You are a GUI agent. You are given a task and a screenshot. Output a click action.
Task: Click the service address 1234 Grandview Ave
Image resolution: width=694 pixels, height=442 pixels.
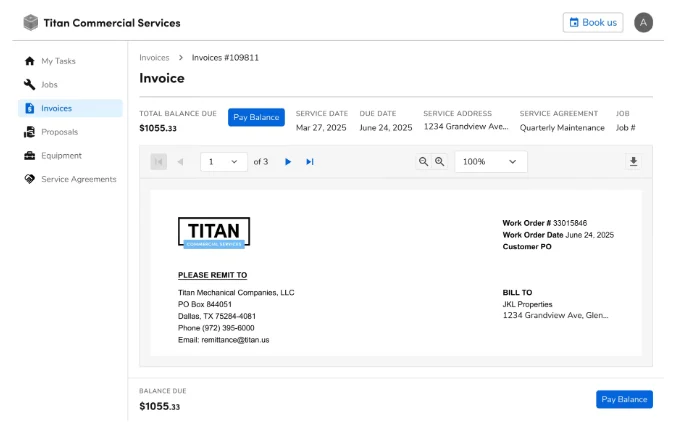(466, 127)
